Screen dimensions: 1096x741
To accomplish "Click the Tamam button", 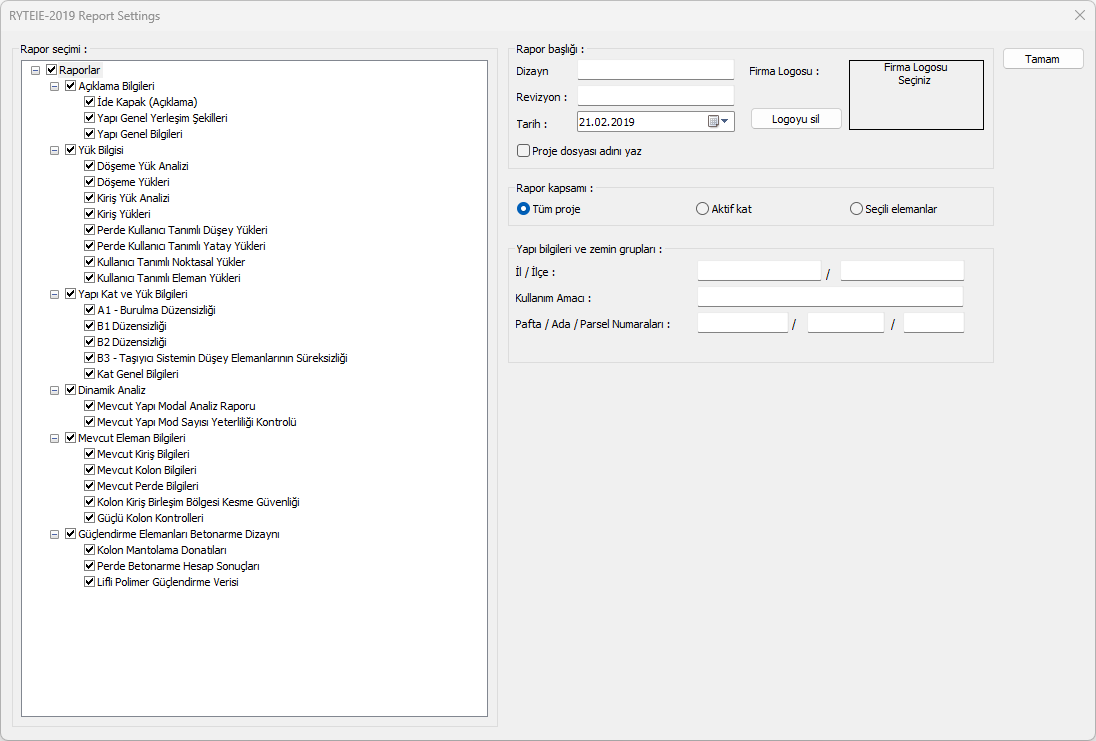I will coord(1043,59).
